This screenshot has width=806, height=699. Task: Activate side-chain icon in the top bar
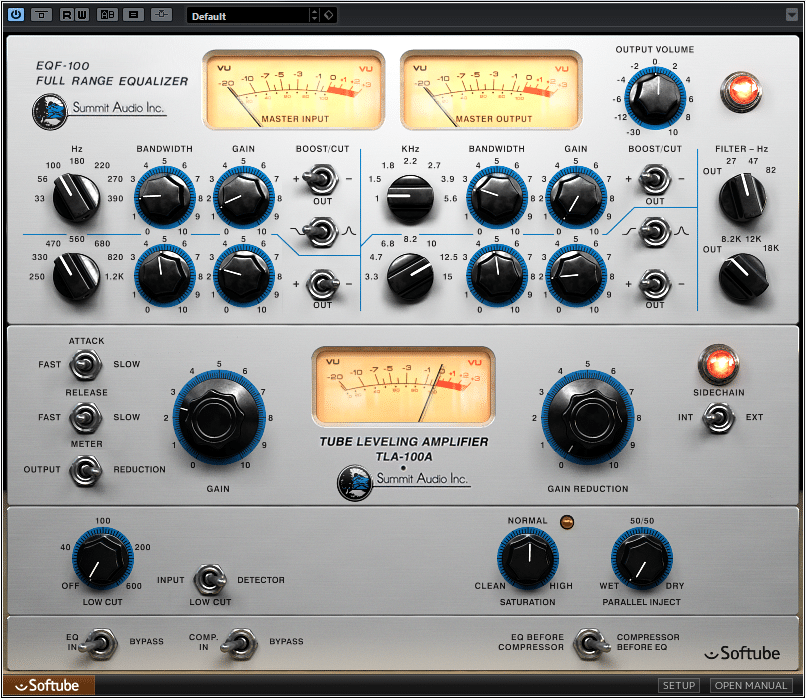161,15
